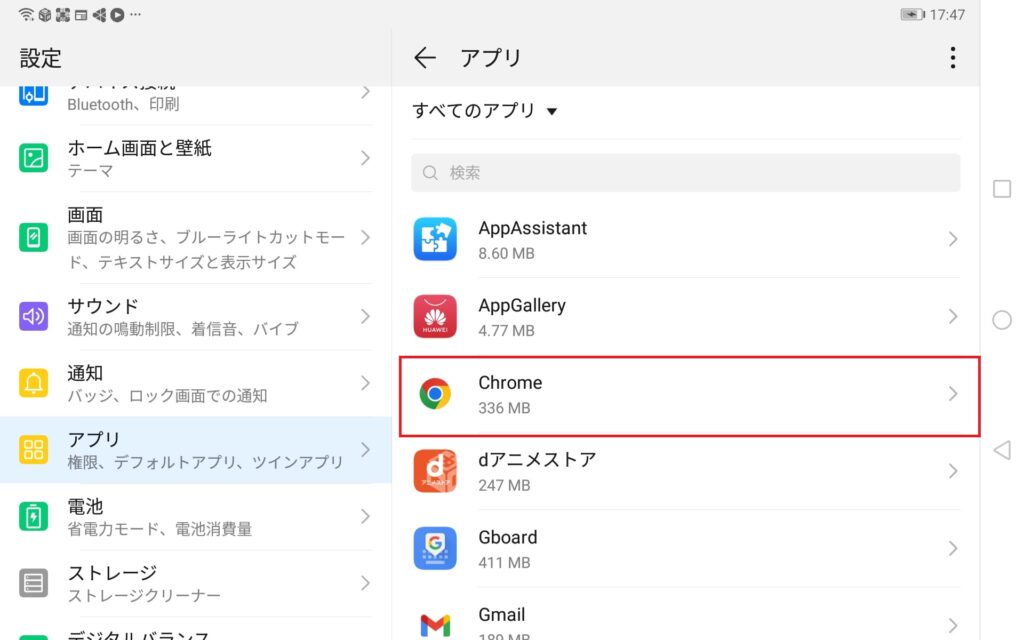This screenshot has width=1024, height=640.
Task: Open AppAssistant app details
Action: coord(686,239)
